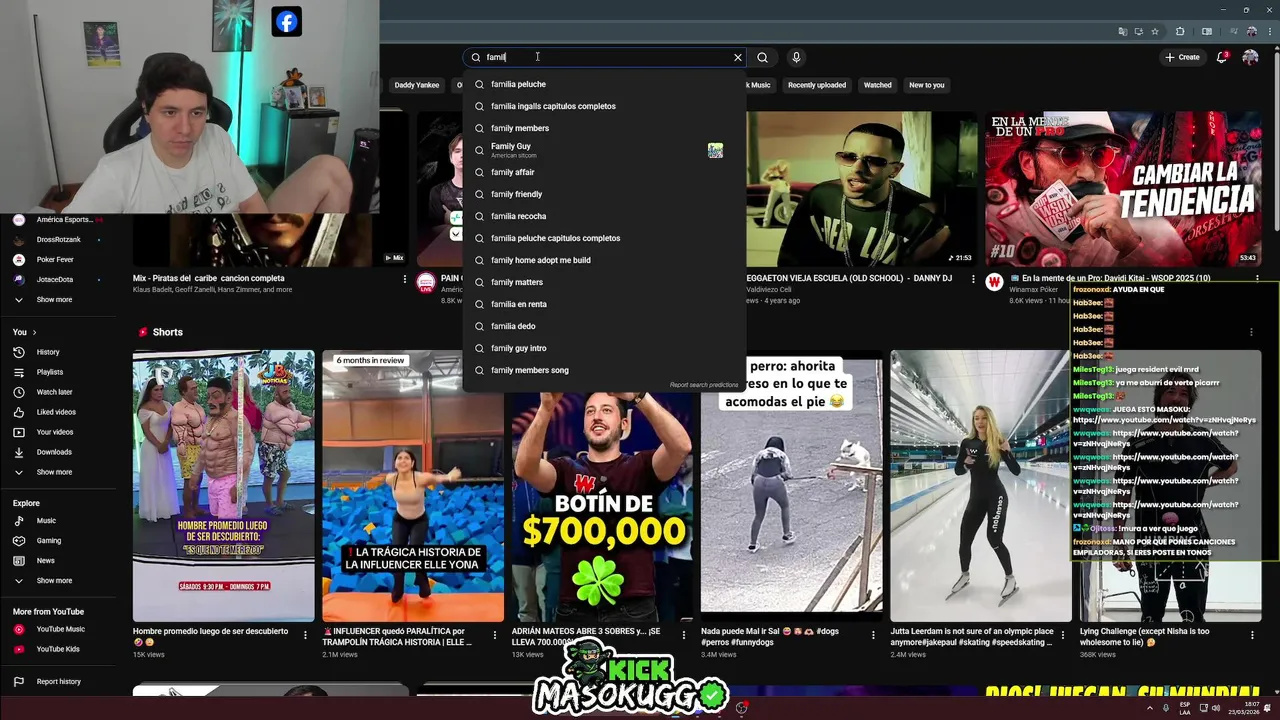Pick the 'familia recocha' suggestion
The image size is (1280, 720).
click(604, 216)
